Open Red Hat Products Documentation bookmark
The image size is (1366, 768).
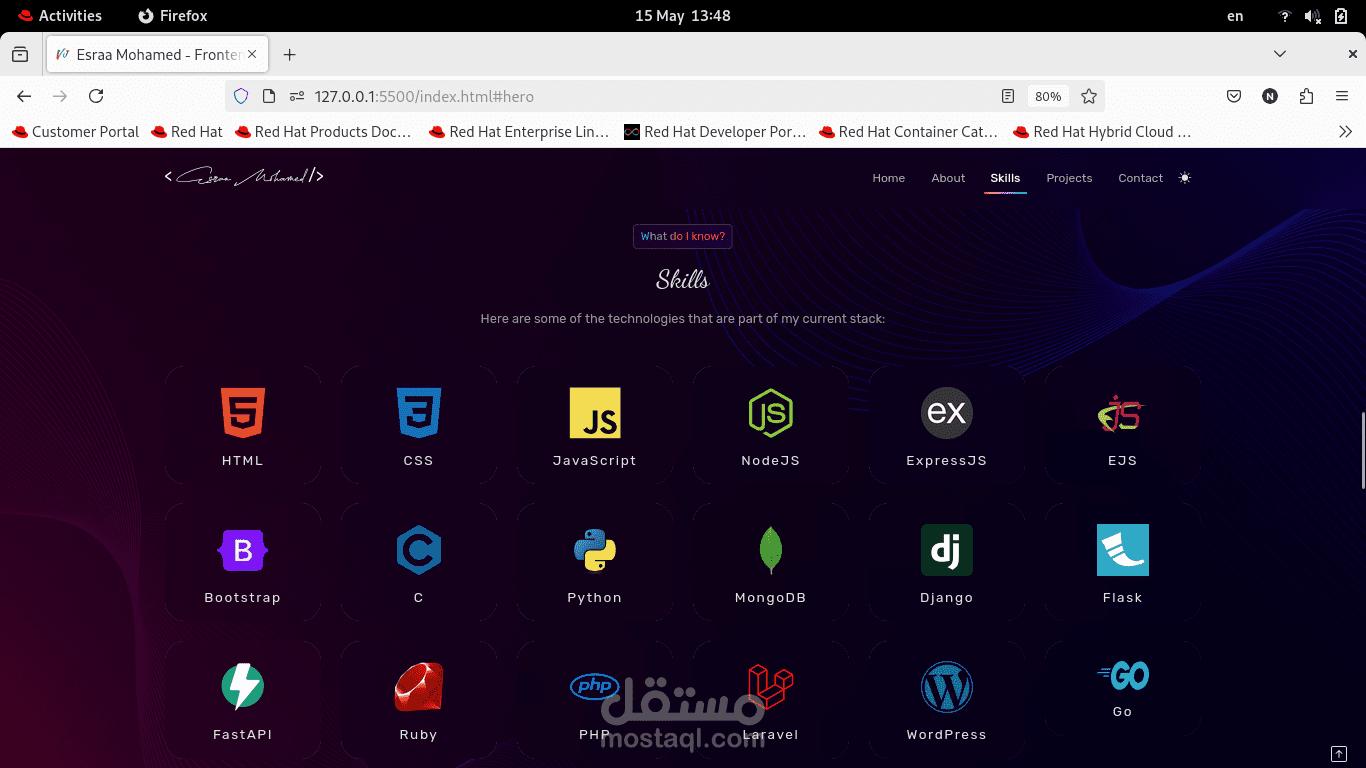pos(323,132)
